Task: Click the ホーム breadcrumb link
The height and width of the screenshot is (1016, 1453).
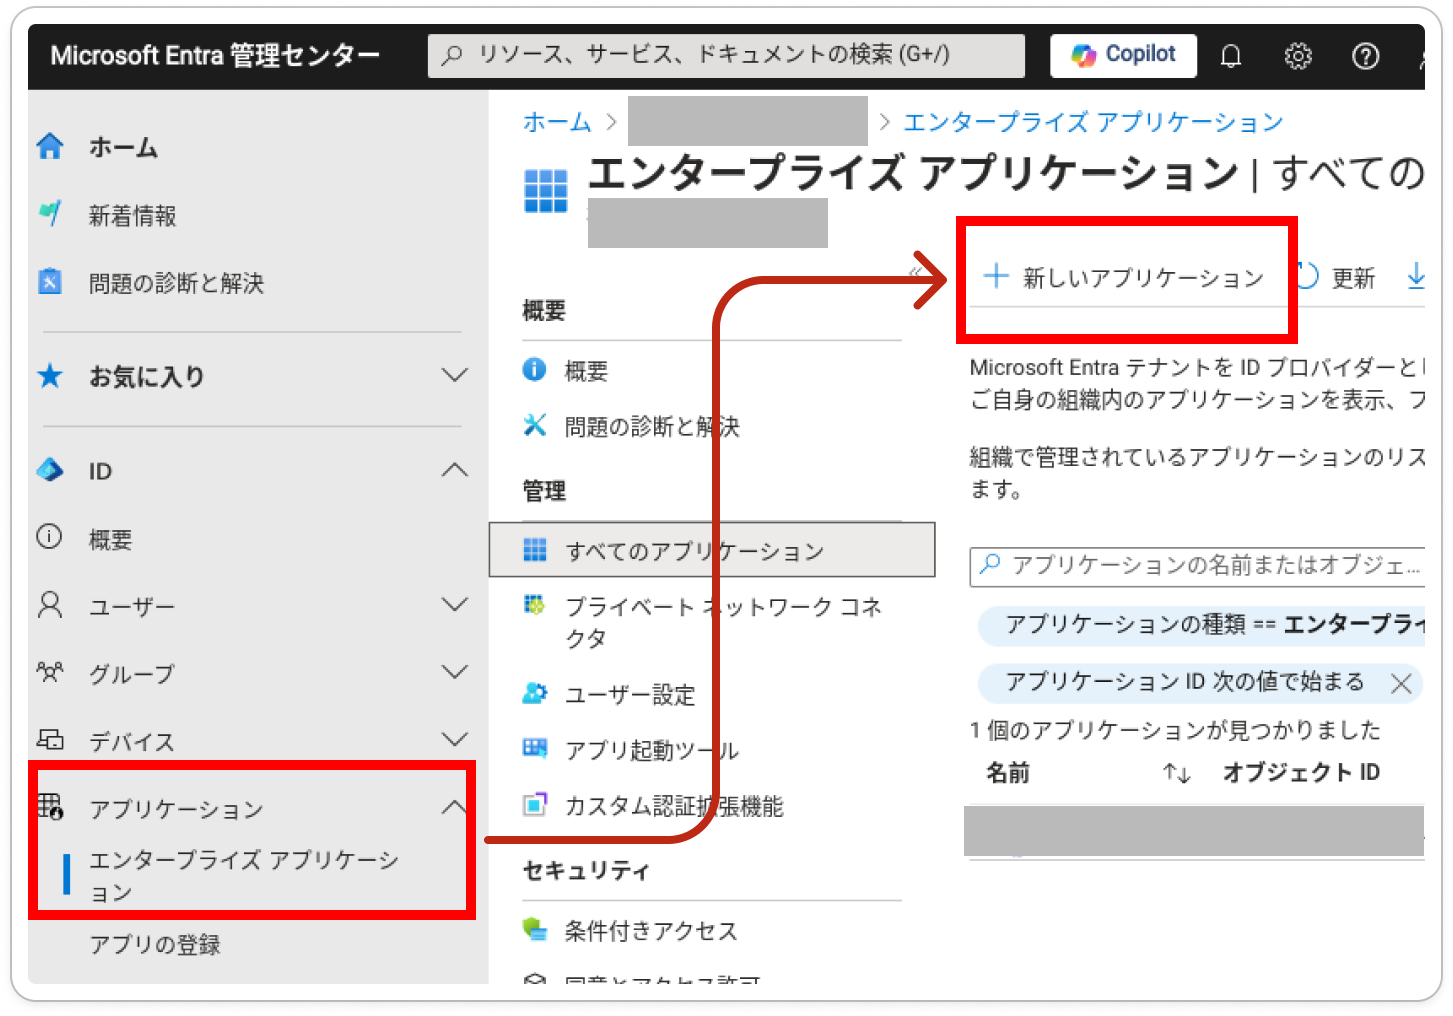Action: 557,122
